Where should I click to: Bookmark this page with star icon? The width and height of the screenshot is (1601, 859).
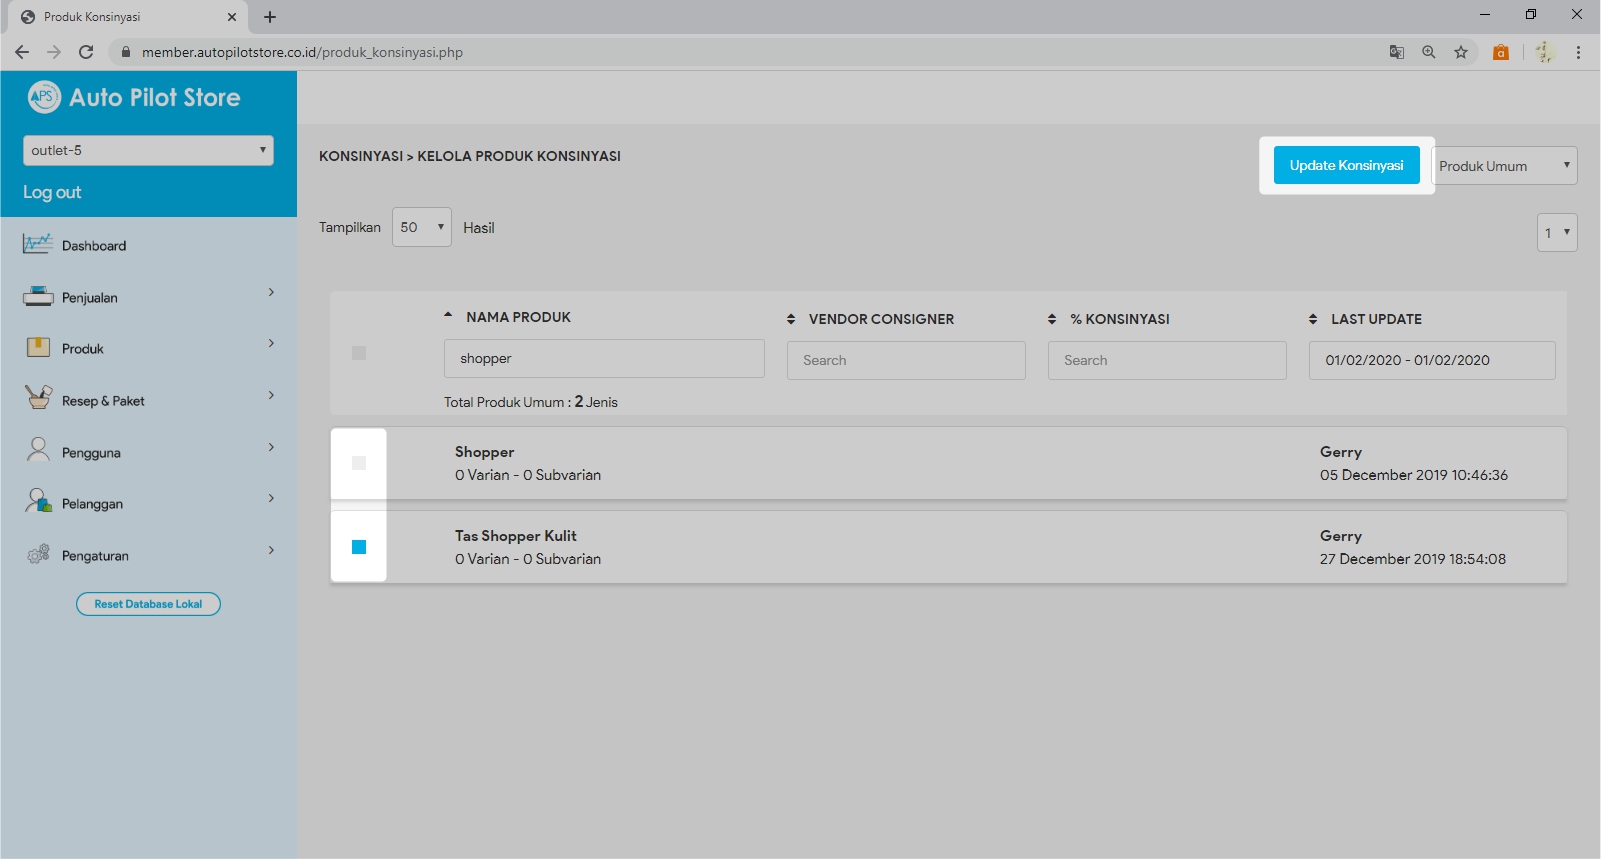click(1461, 52)
